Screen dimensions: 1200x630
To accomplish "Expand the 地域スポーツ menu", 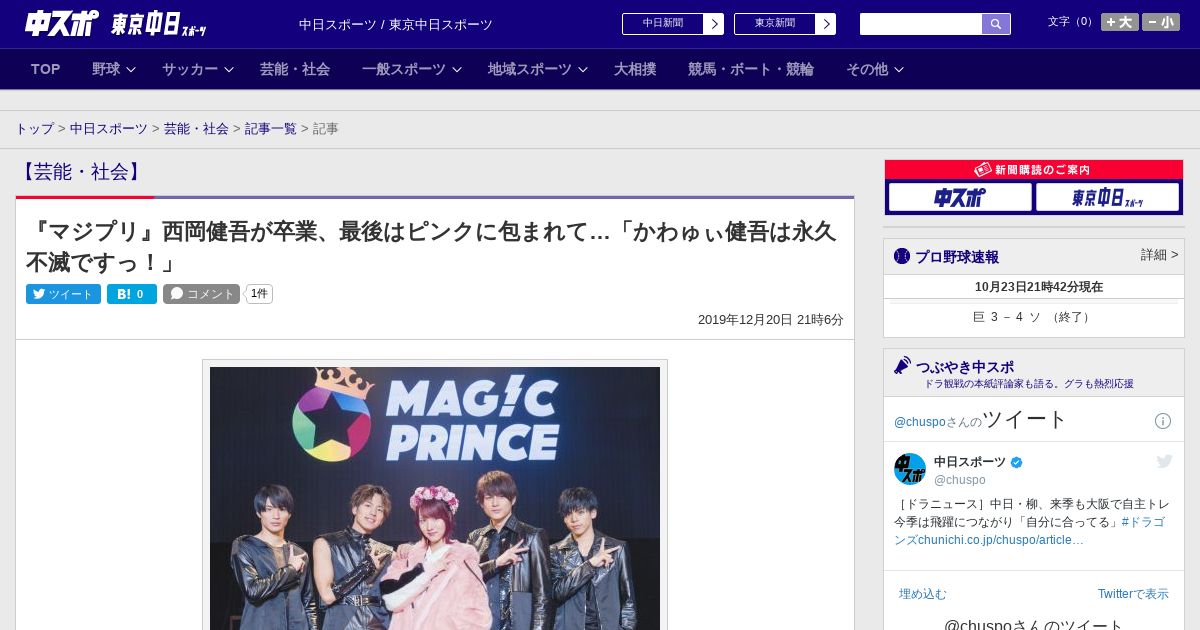I will point(538,69).
